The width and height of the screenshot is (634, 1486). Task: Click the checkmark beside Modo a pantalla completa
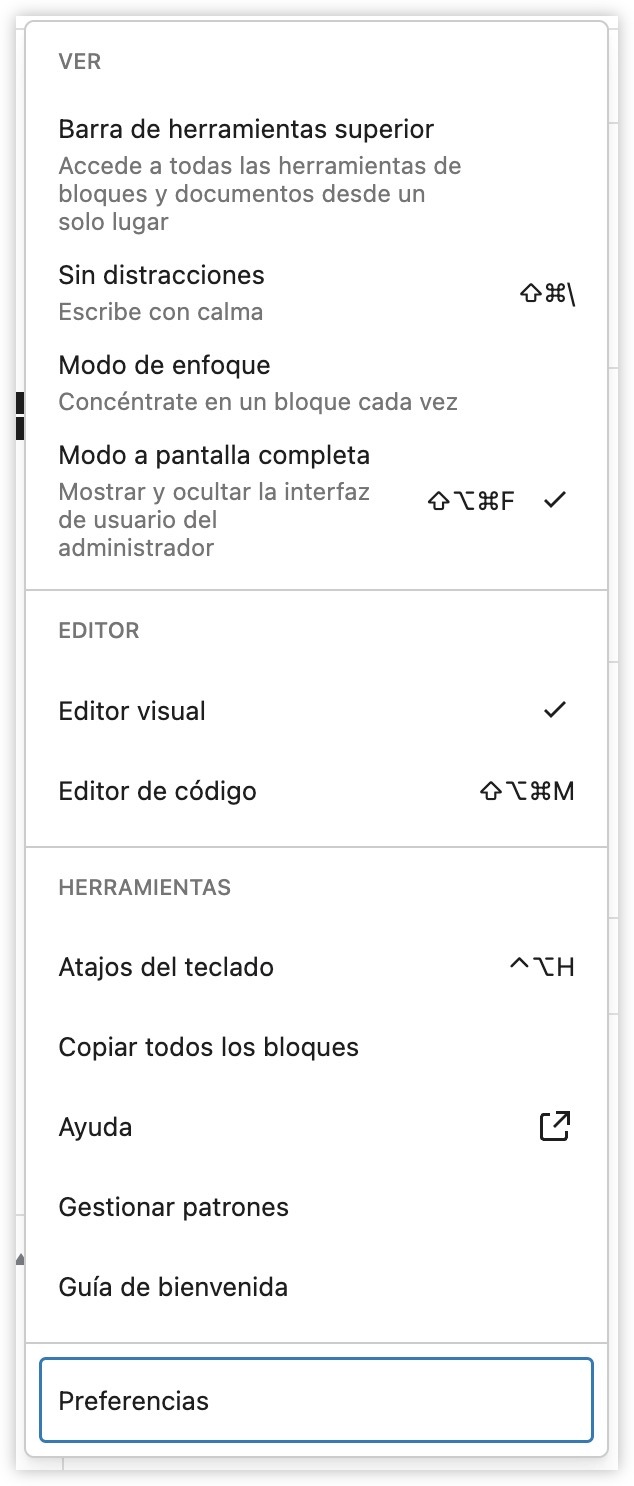coord(555,500)
